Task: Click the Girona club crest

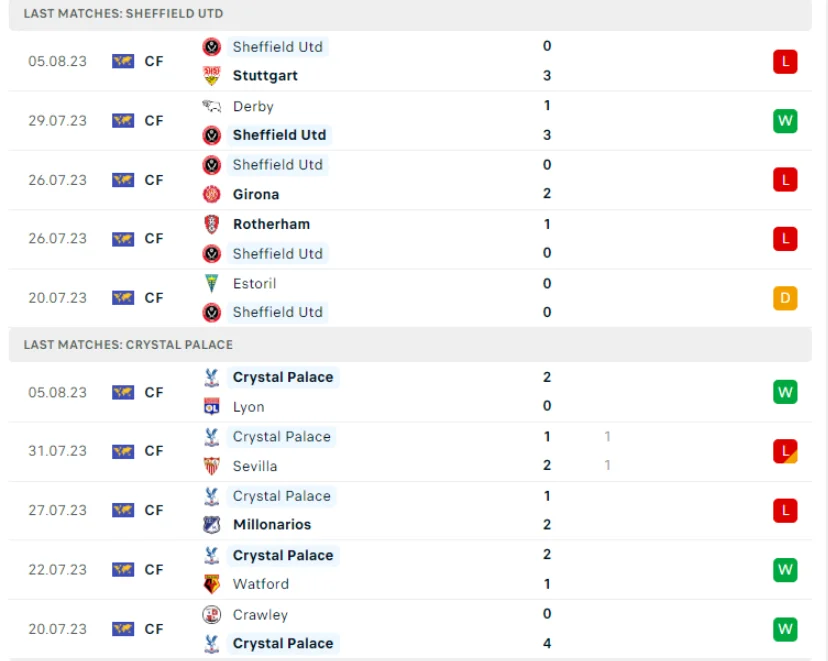Action: [211, 194]
